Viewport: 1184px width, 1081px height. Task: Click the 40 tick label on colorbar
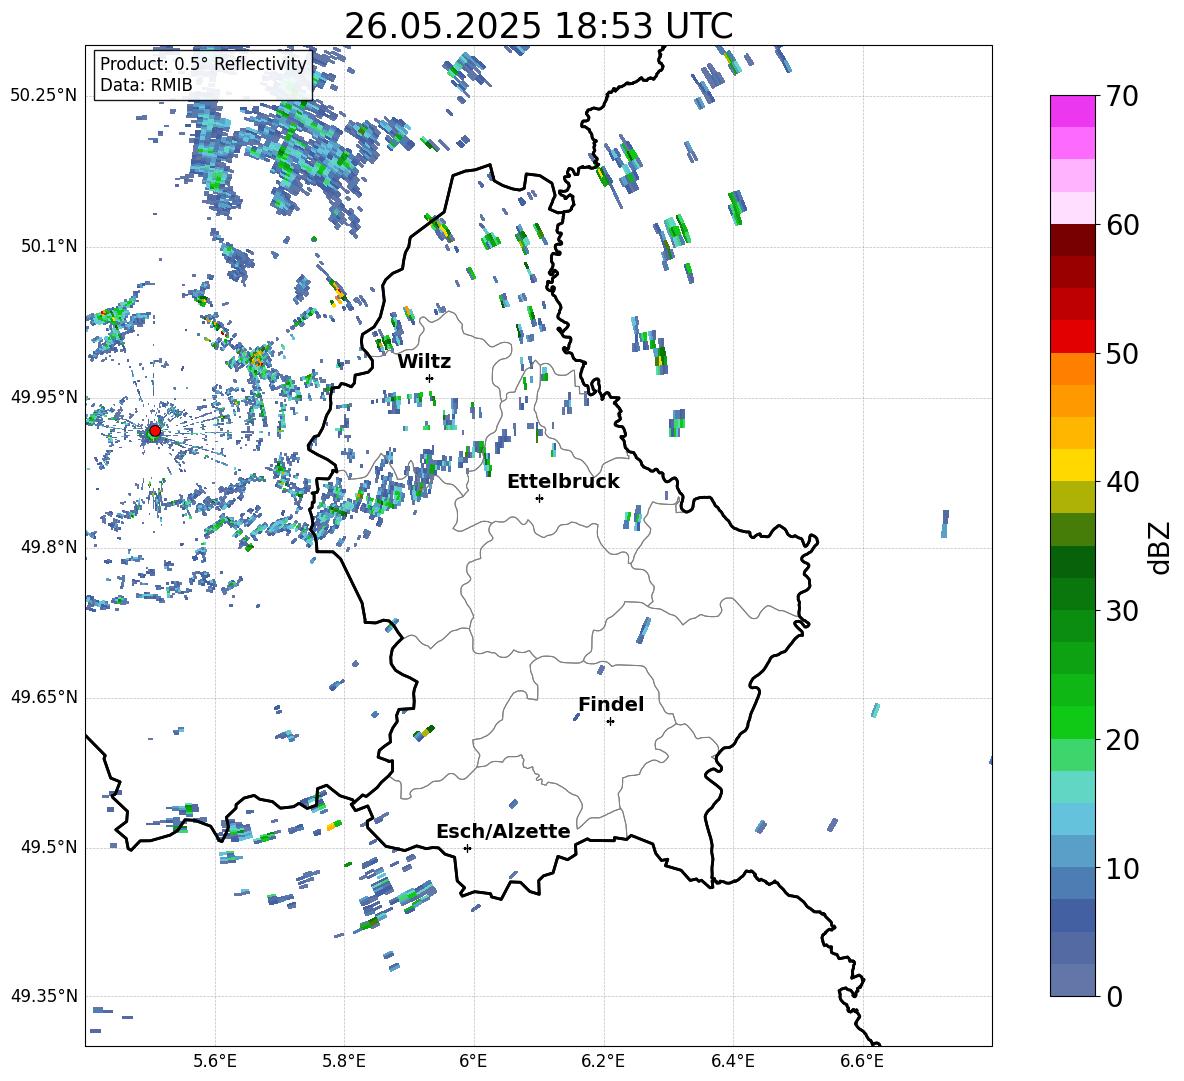pos(1121,482)
